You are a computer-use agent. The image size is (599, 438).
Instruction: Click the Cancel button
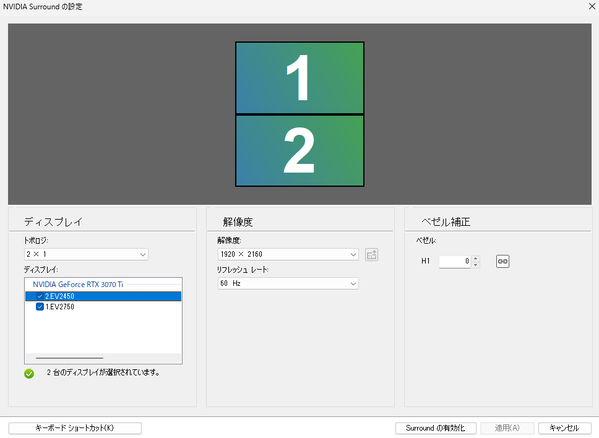point(565,428)
